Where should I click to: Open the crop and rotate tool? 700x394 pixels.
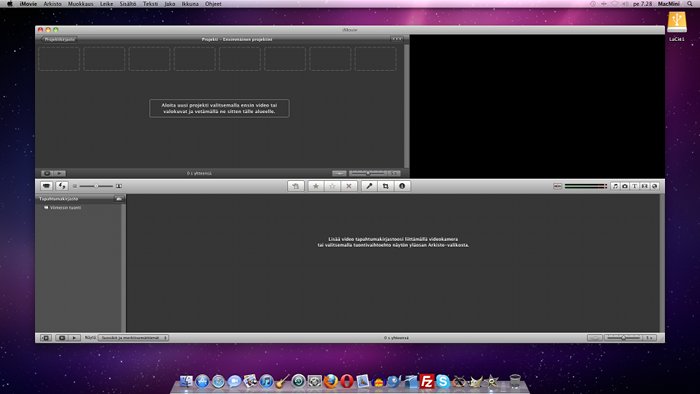385,186
